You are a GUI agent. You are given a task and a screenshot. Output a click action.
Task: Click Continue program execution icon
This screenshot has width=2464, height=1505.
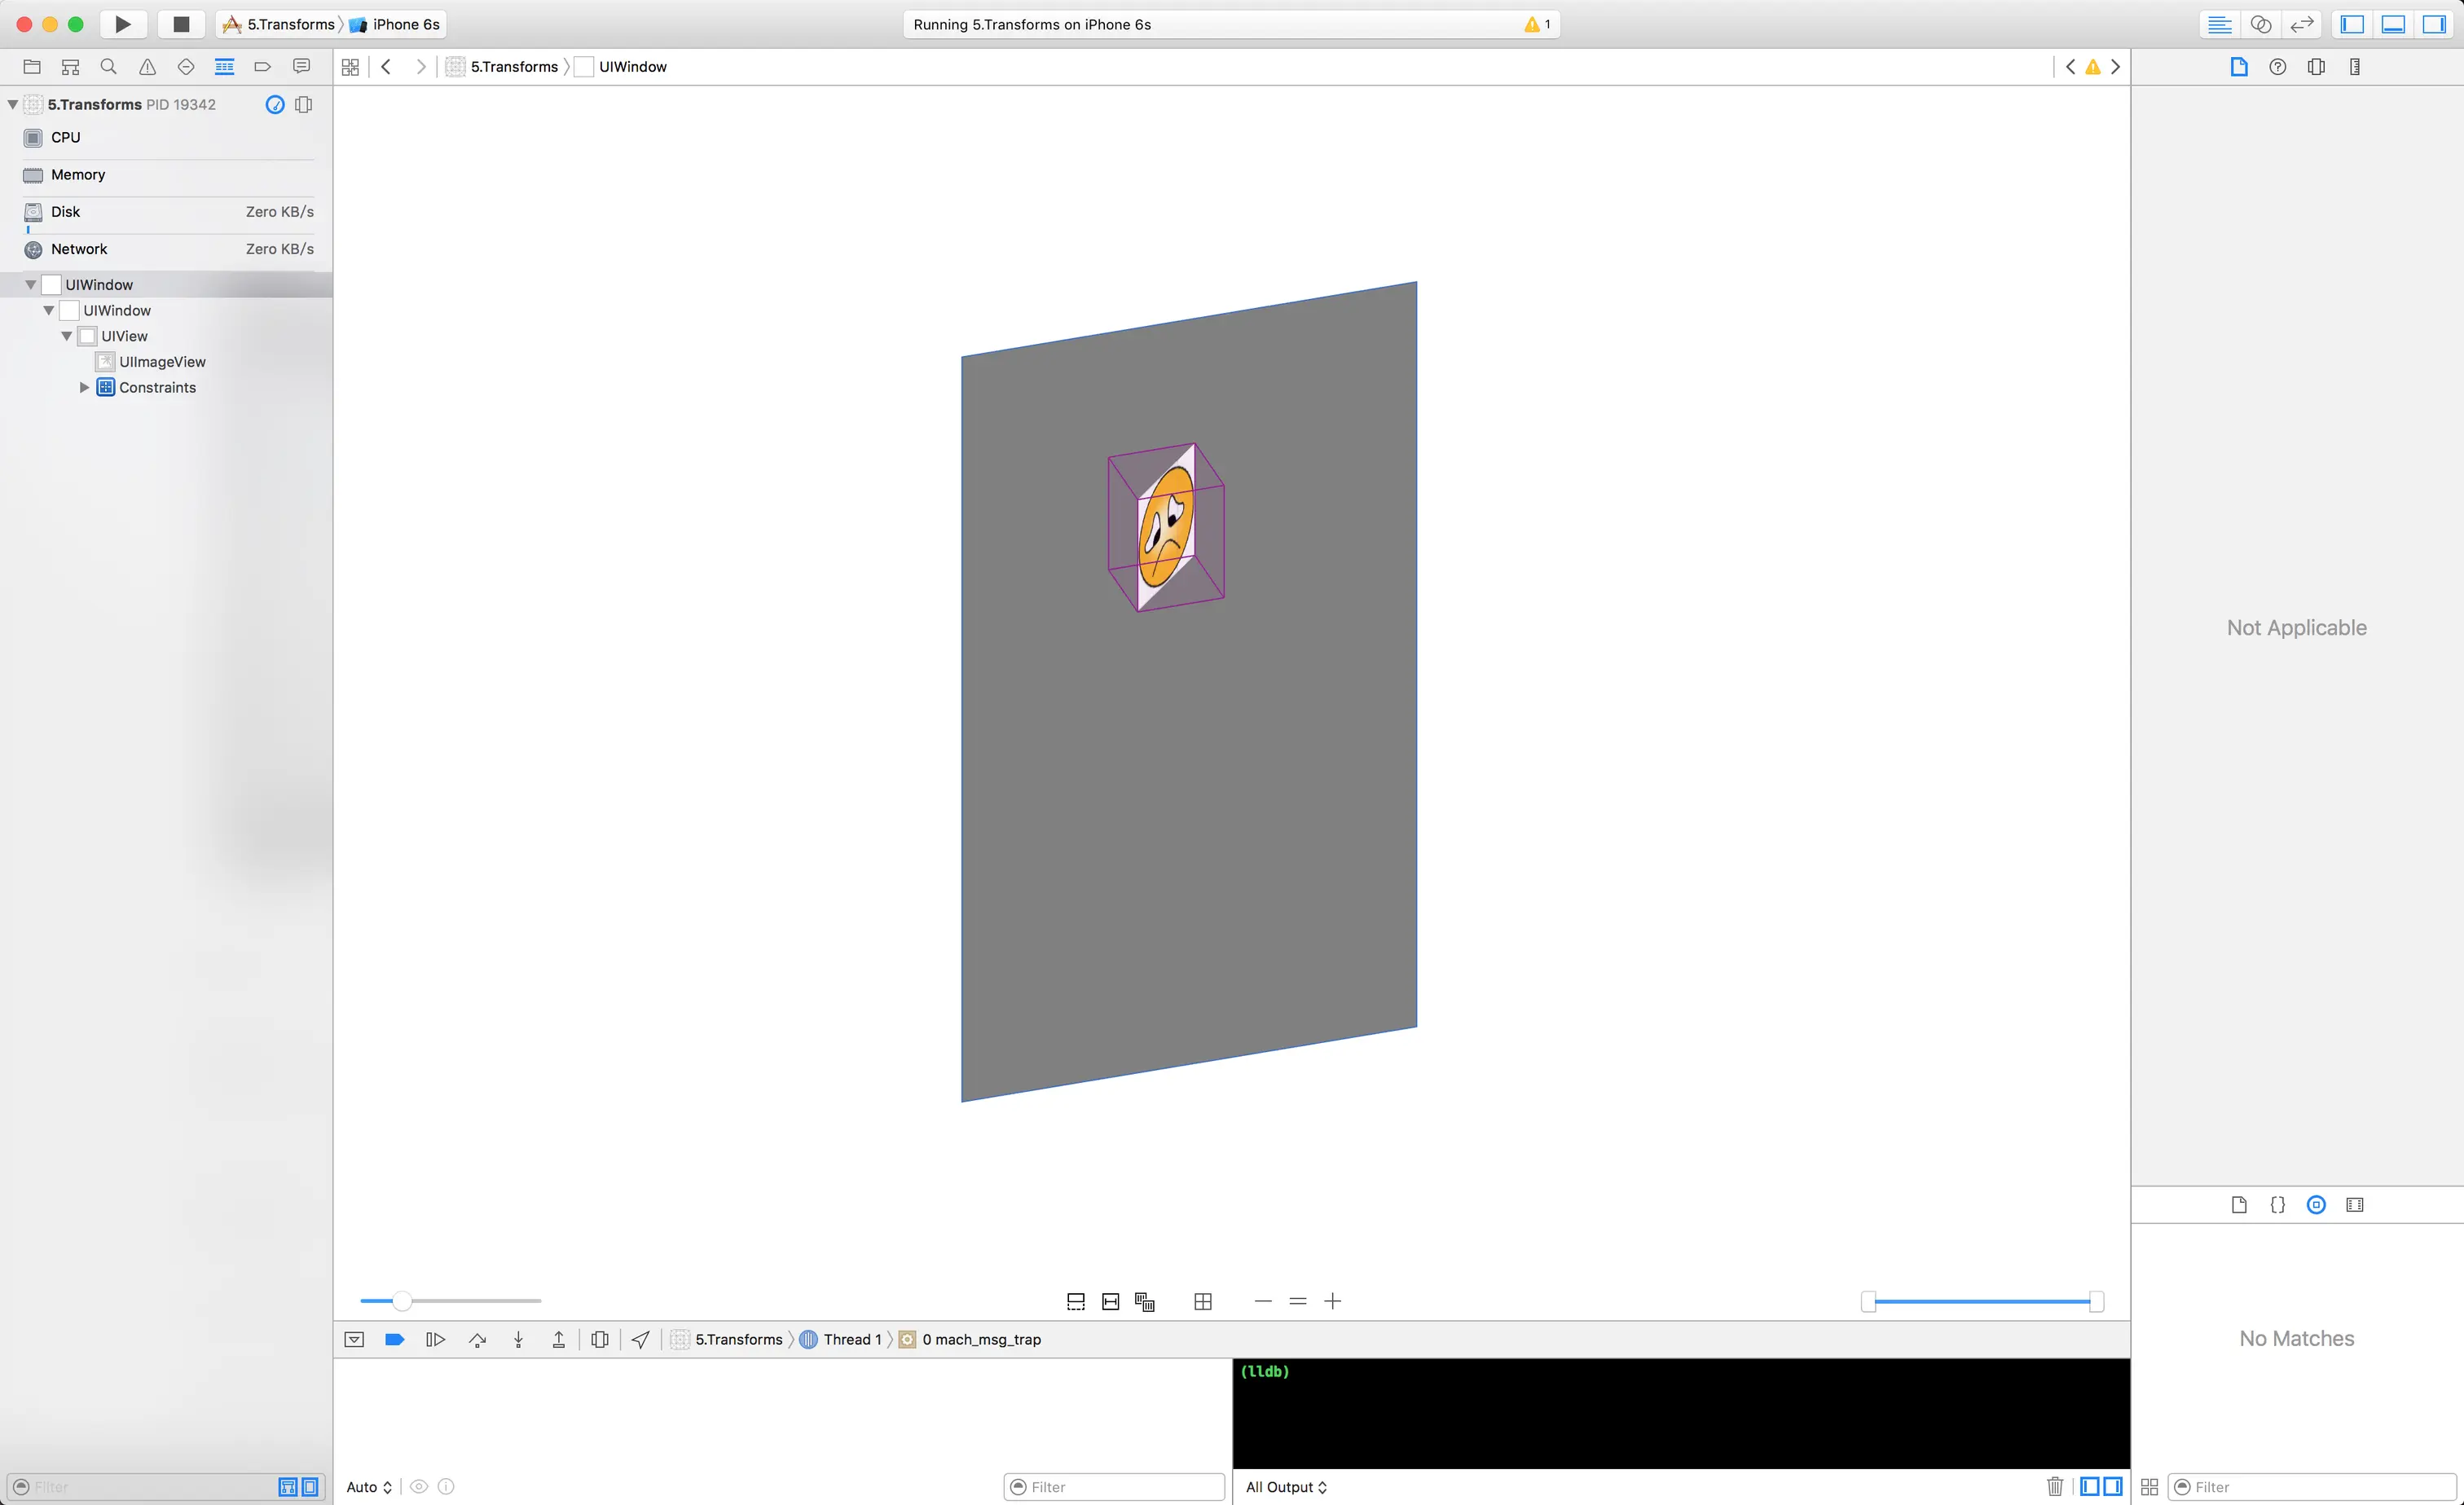(435, 1340)
